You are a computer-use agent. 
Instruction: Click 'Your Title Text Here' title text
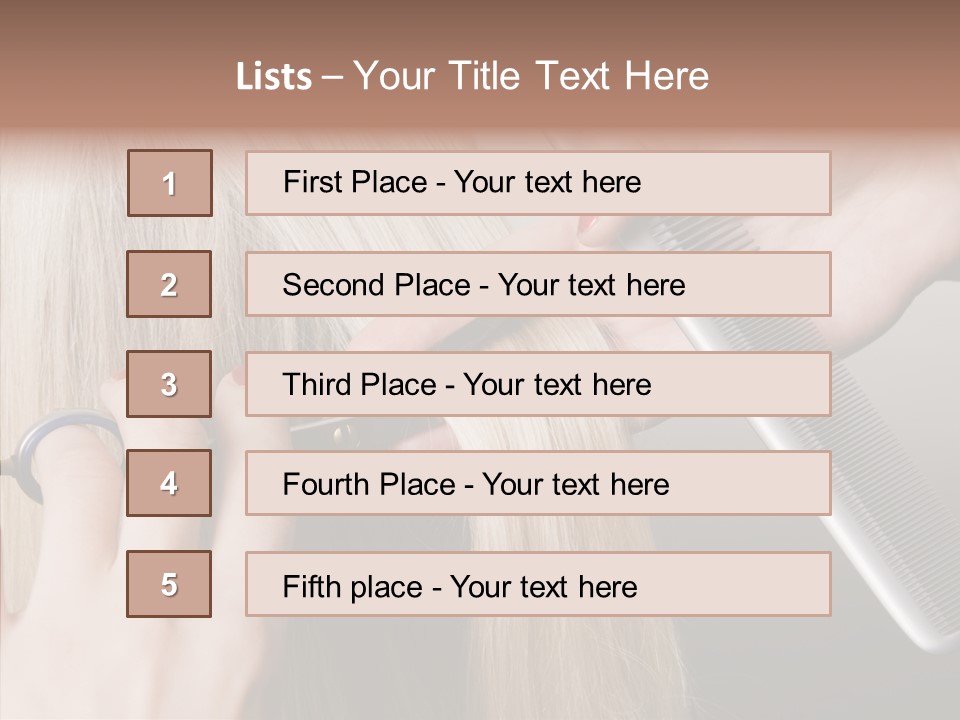pyautogui.click(x=531, y=76)
